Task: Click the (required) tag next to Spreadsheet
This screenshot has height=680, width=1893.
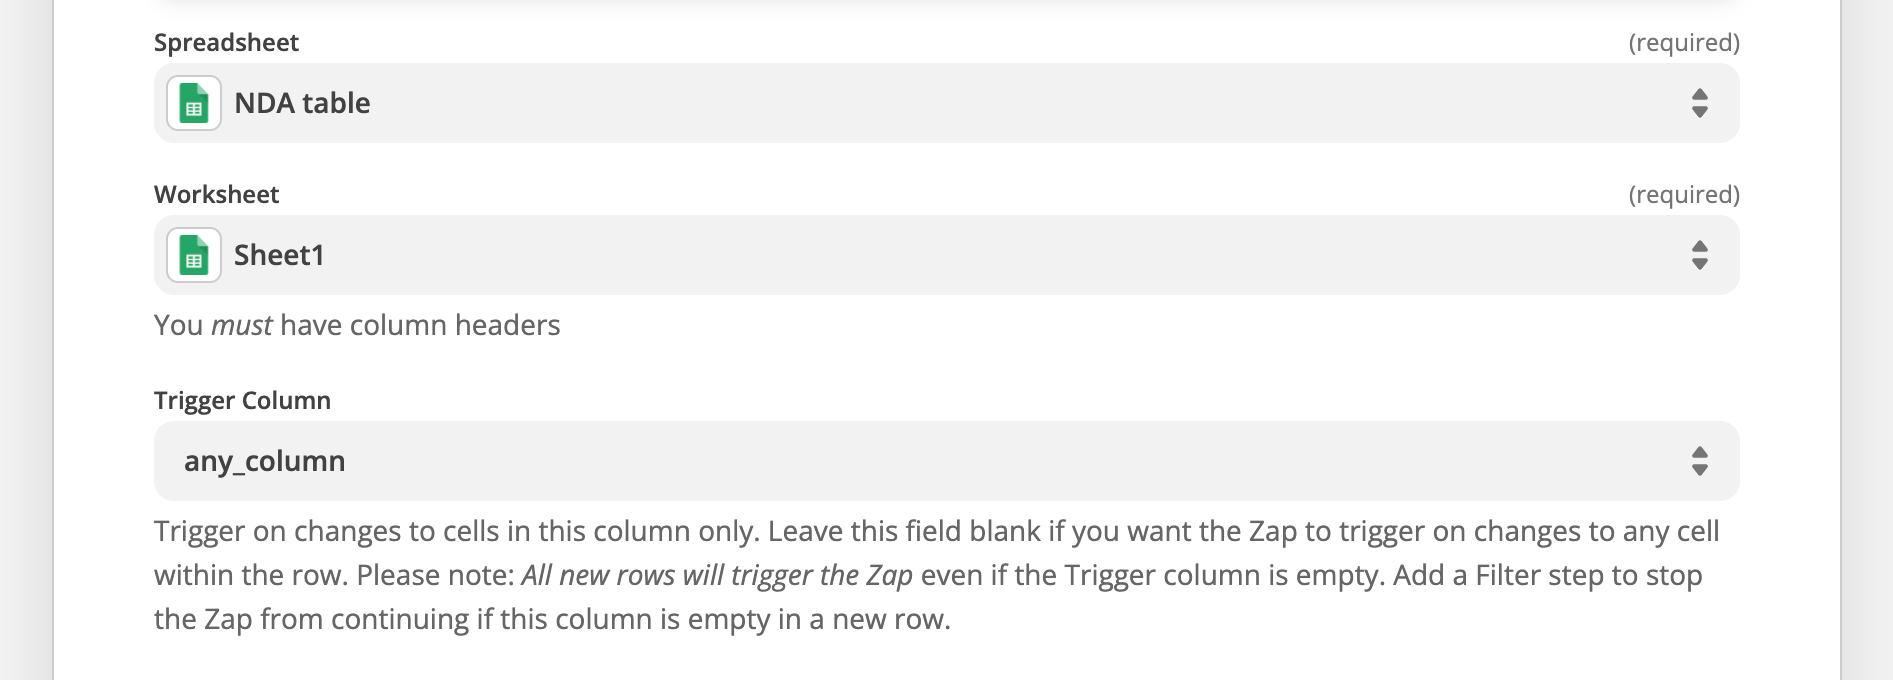Action: pos(1684,42)
